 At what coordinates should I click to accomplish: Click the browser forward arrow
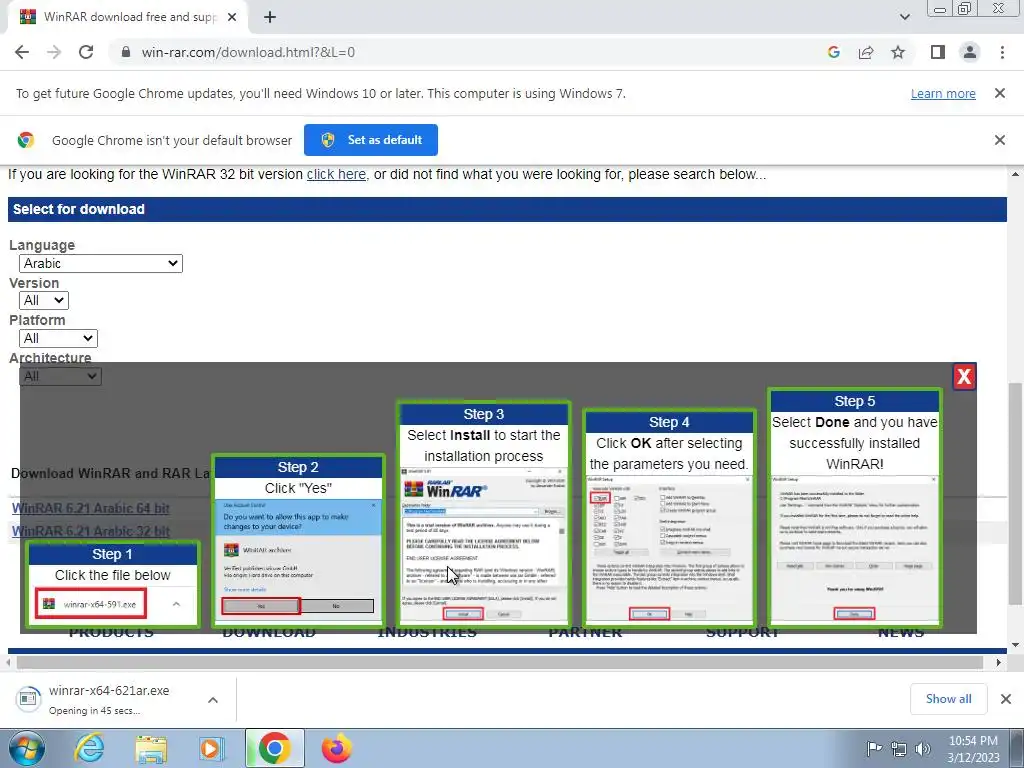(54, 52)
